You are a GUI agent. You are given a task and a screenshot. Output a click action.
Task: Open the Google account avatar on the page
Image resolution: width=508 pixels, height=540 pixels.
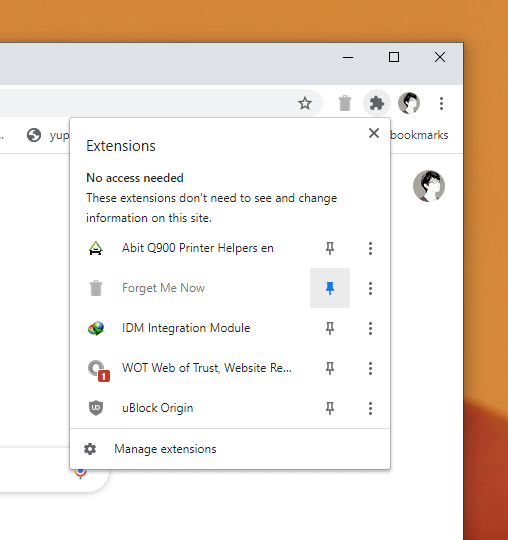[x=429, y=186]
